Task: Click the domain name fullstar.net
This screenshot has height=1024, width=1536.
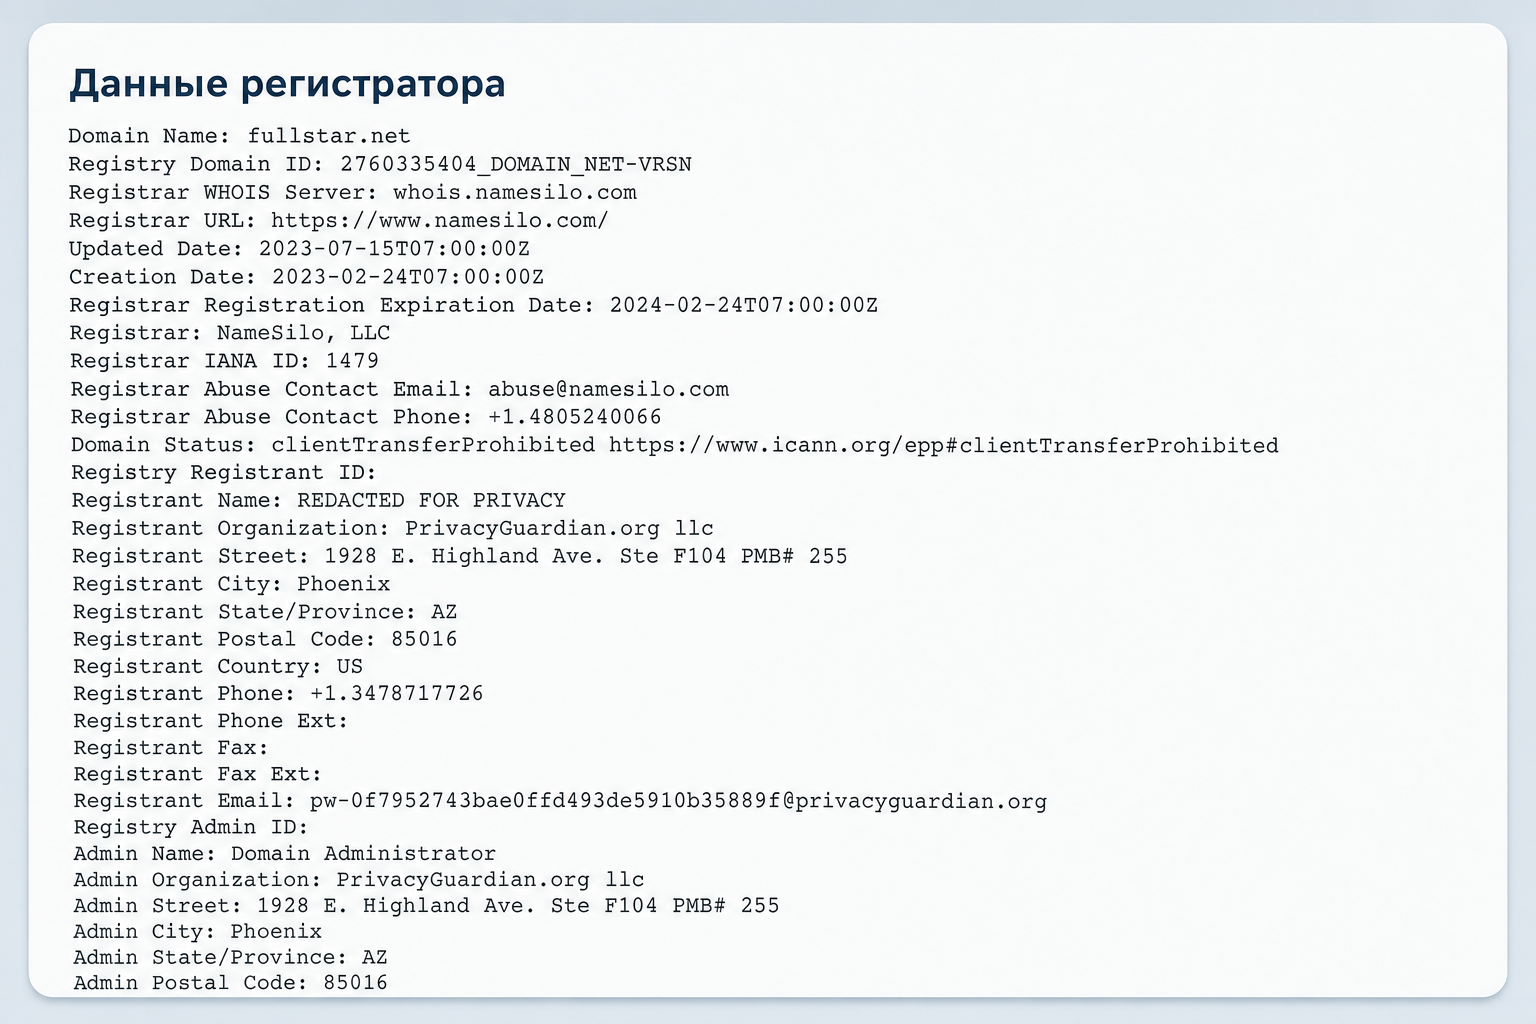Action: click(x=329, y=136)
